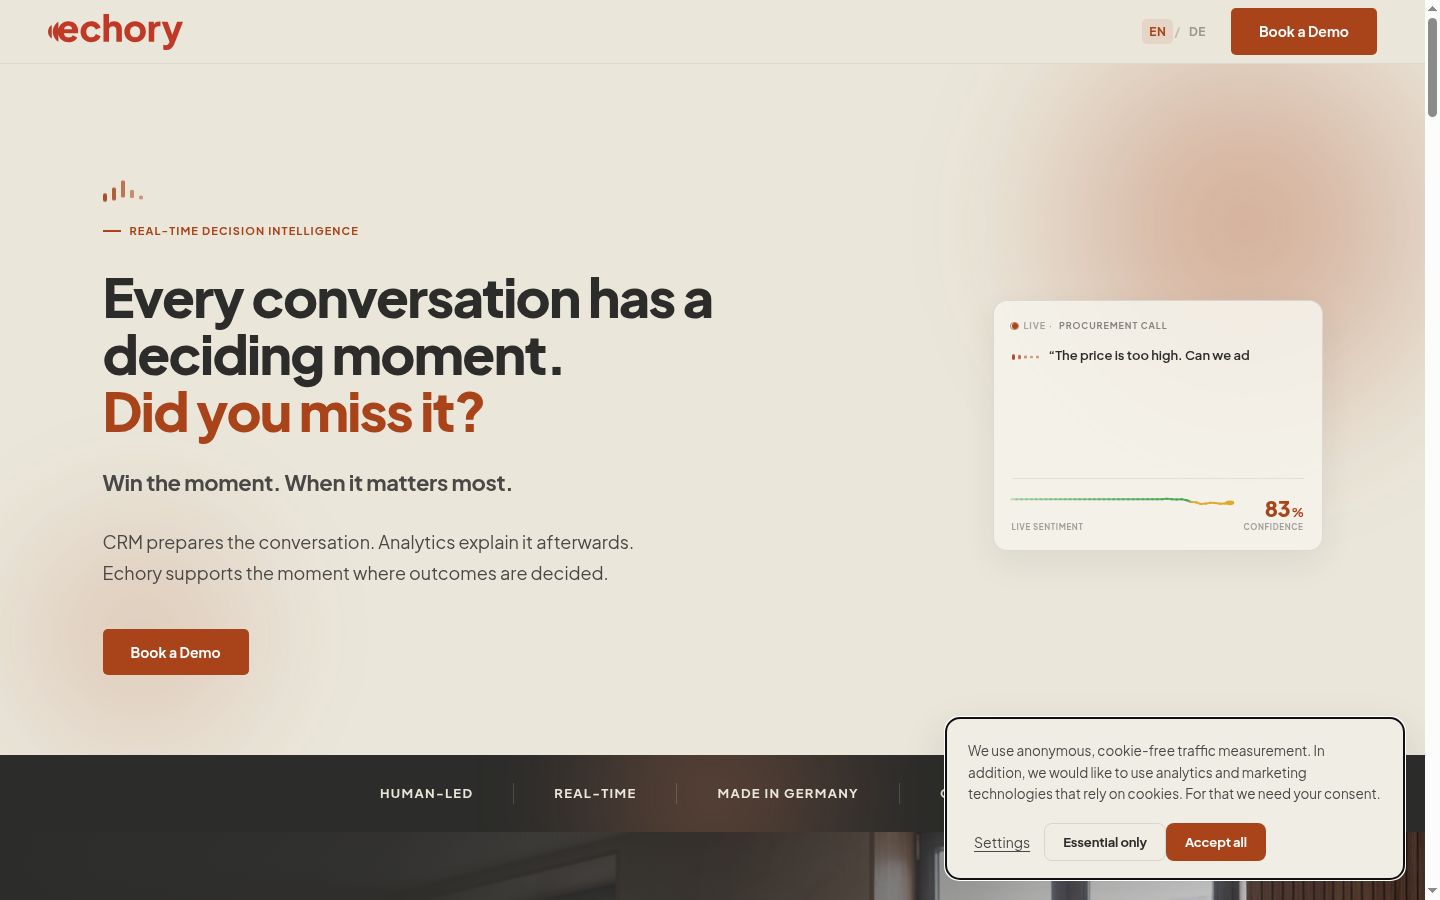Open the Echory logo homepage link
The width and height of the screenshot is (1440, 900).
point(115,31)
